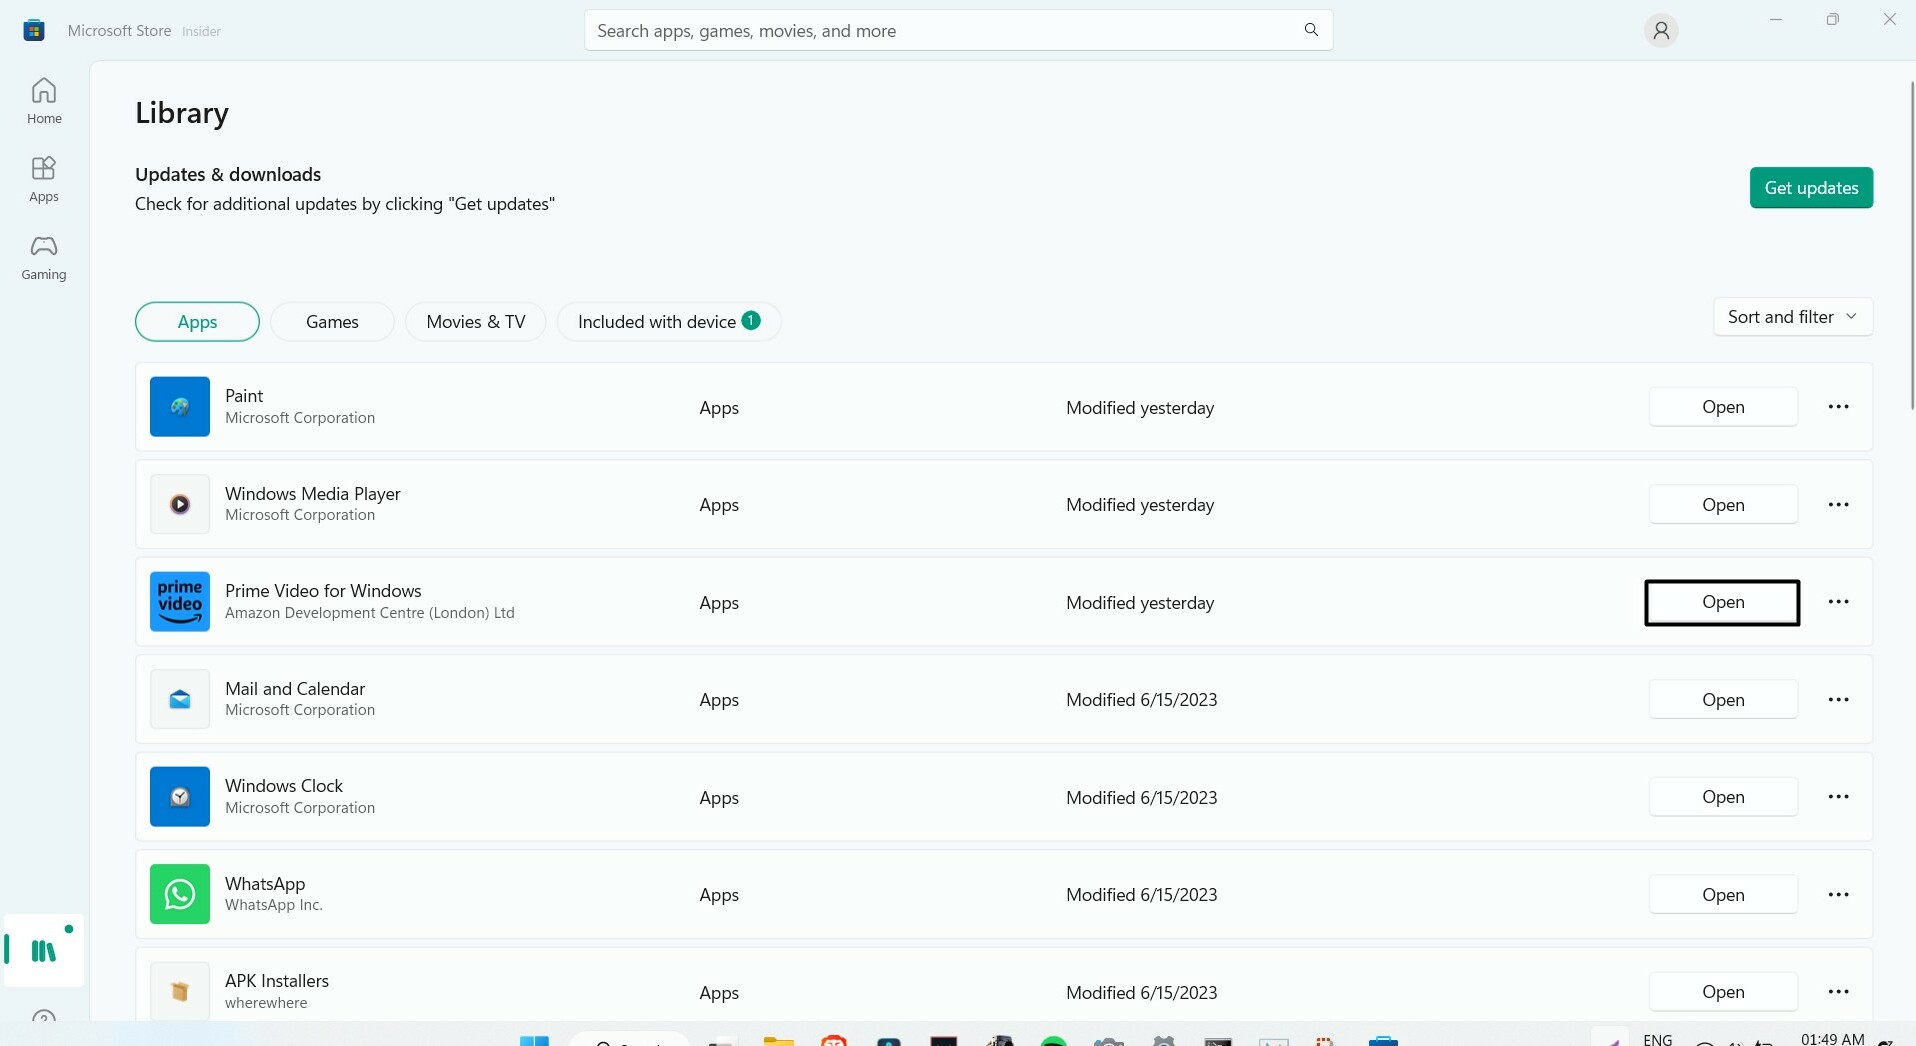Click the Prime Video app icon
Viewport: 1916px width, 1046px height.
point(180,601)
